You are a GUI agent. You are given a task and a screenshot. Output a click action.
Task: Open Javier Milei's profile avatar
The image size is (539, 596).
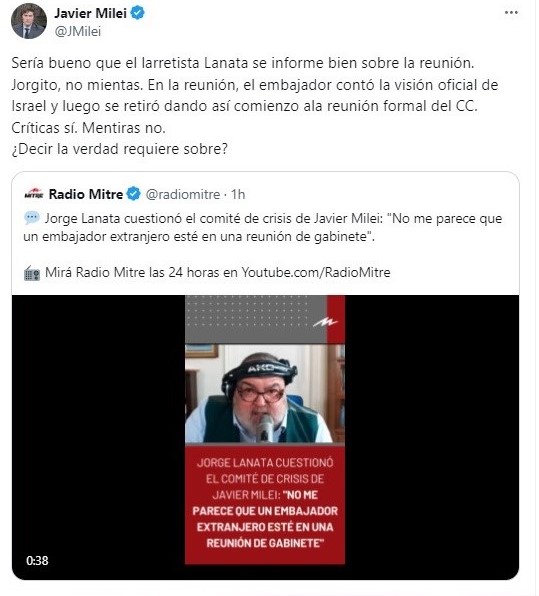(29, 21)
